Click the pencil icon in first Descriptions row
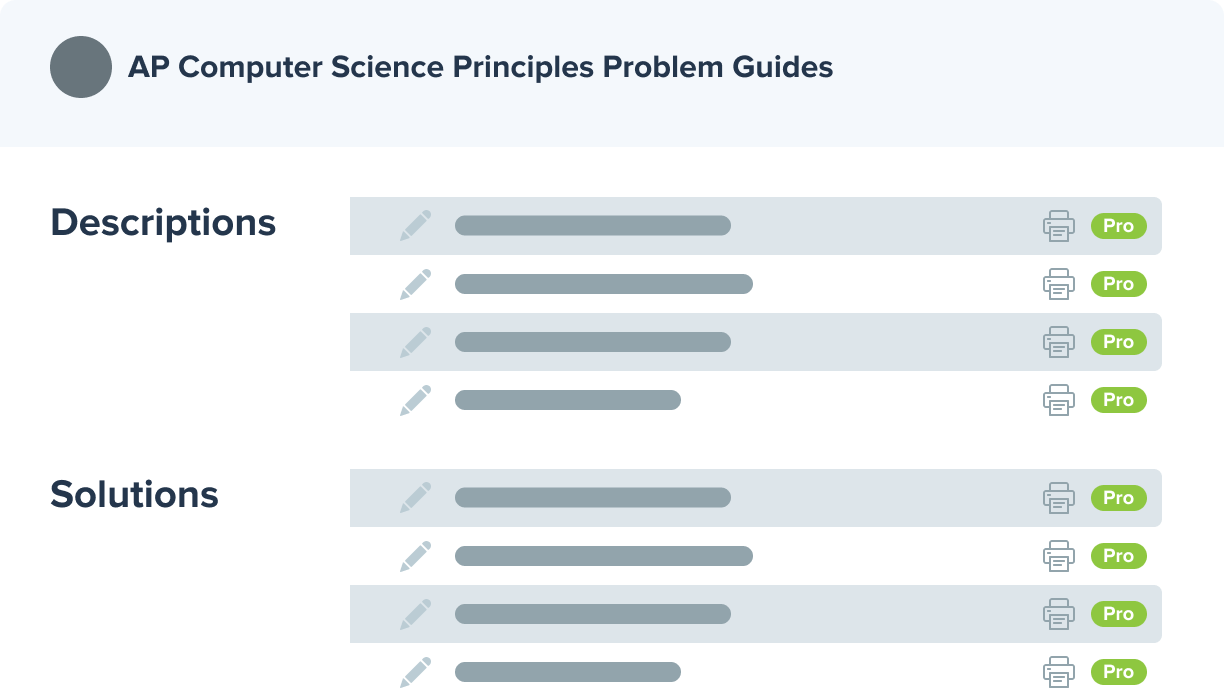This screenshot has height=691, width=1224. click(x=416, y=226)
